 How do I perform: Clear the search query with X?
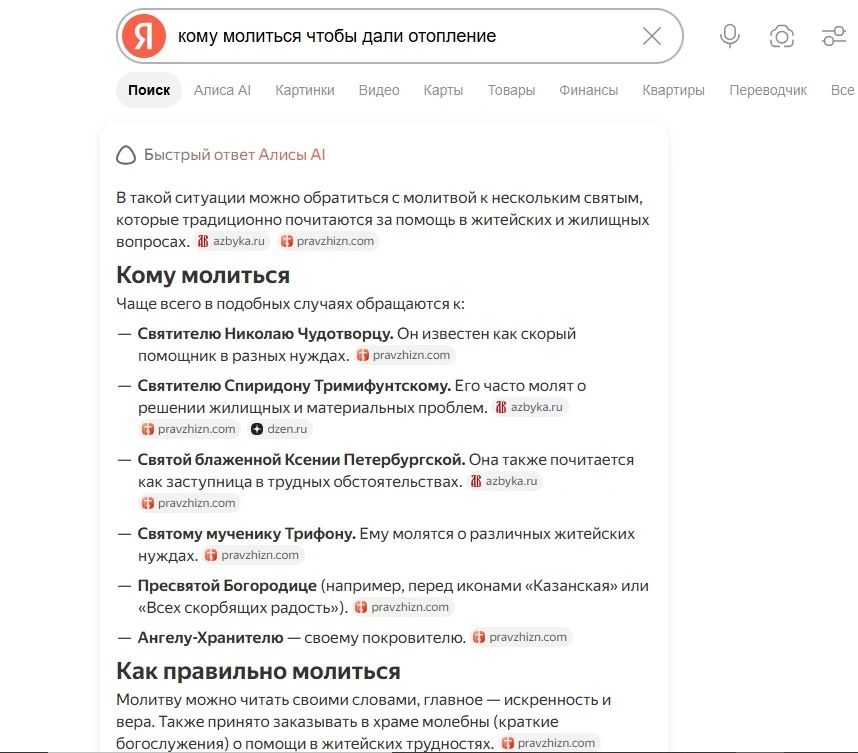(652, 36)
